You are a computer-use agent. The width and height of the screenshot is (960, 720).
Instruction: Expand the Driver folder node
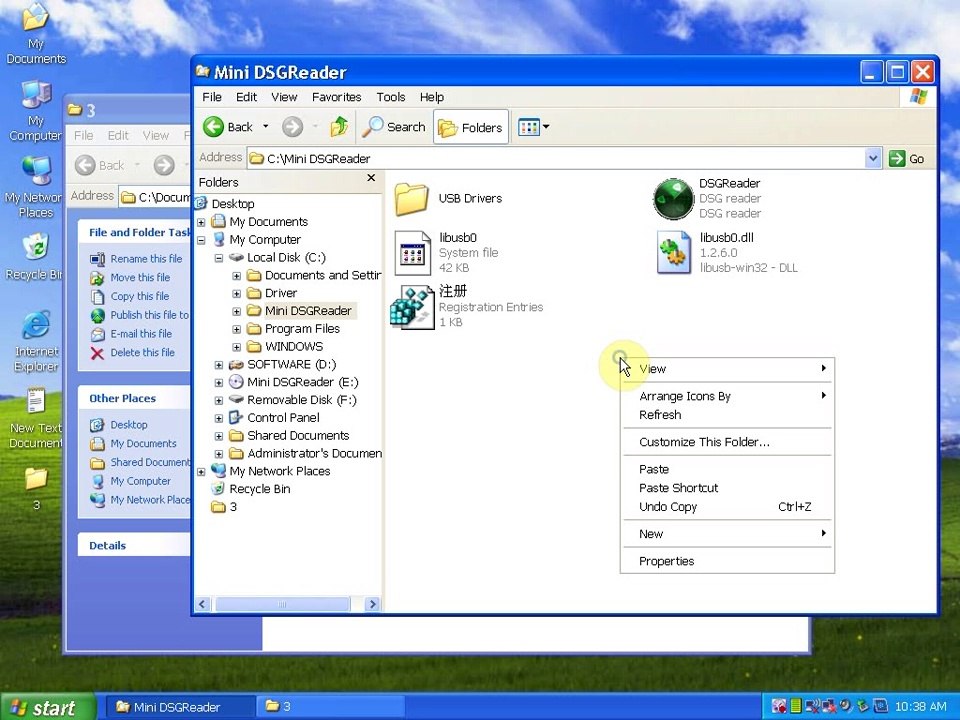pos(236,293)
